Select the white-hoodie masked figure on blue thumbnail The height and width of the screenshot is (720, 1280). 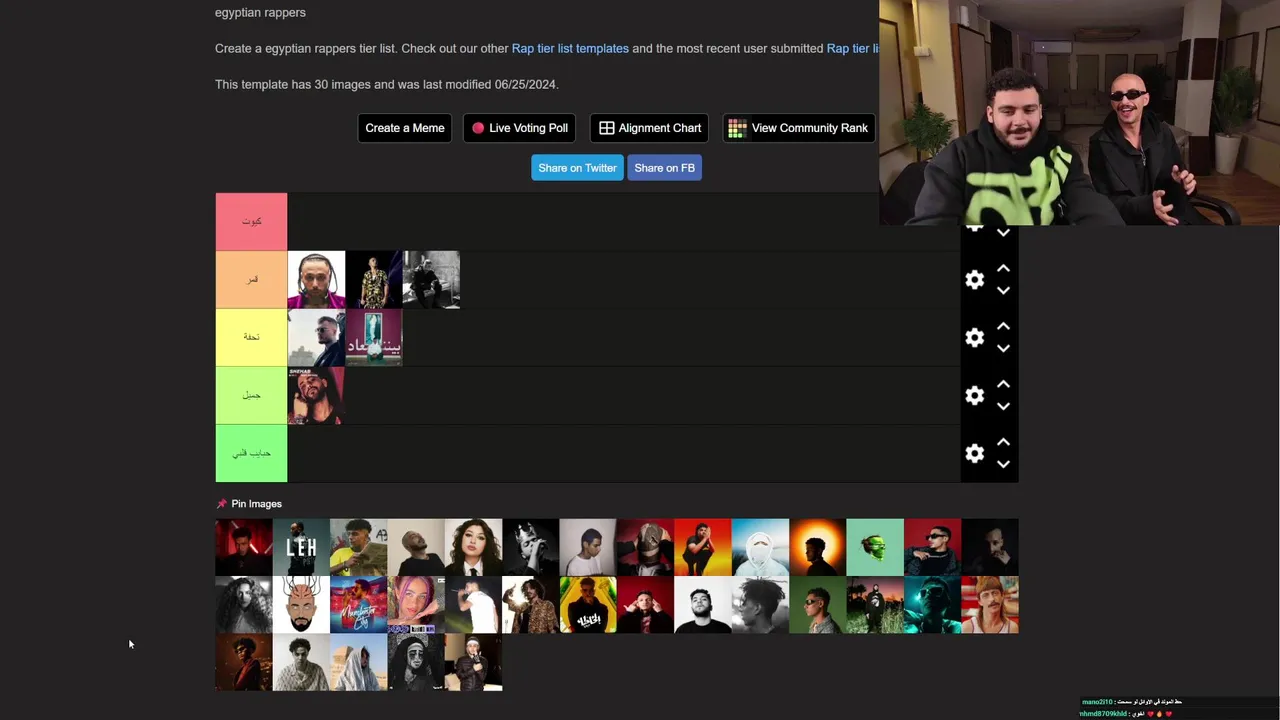[760, 547]
